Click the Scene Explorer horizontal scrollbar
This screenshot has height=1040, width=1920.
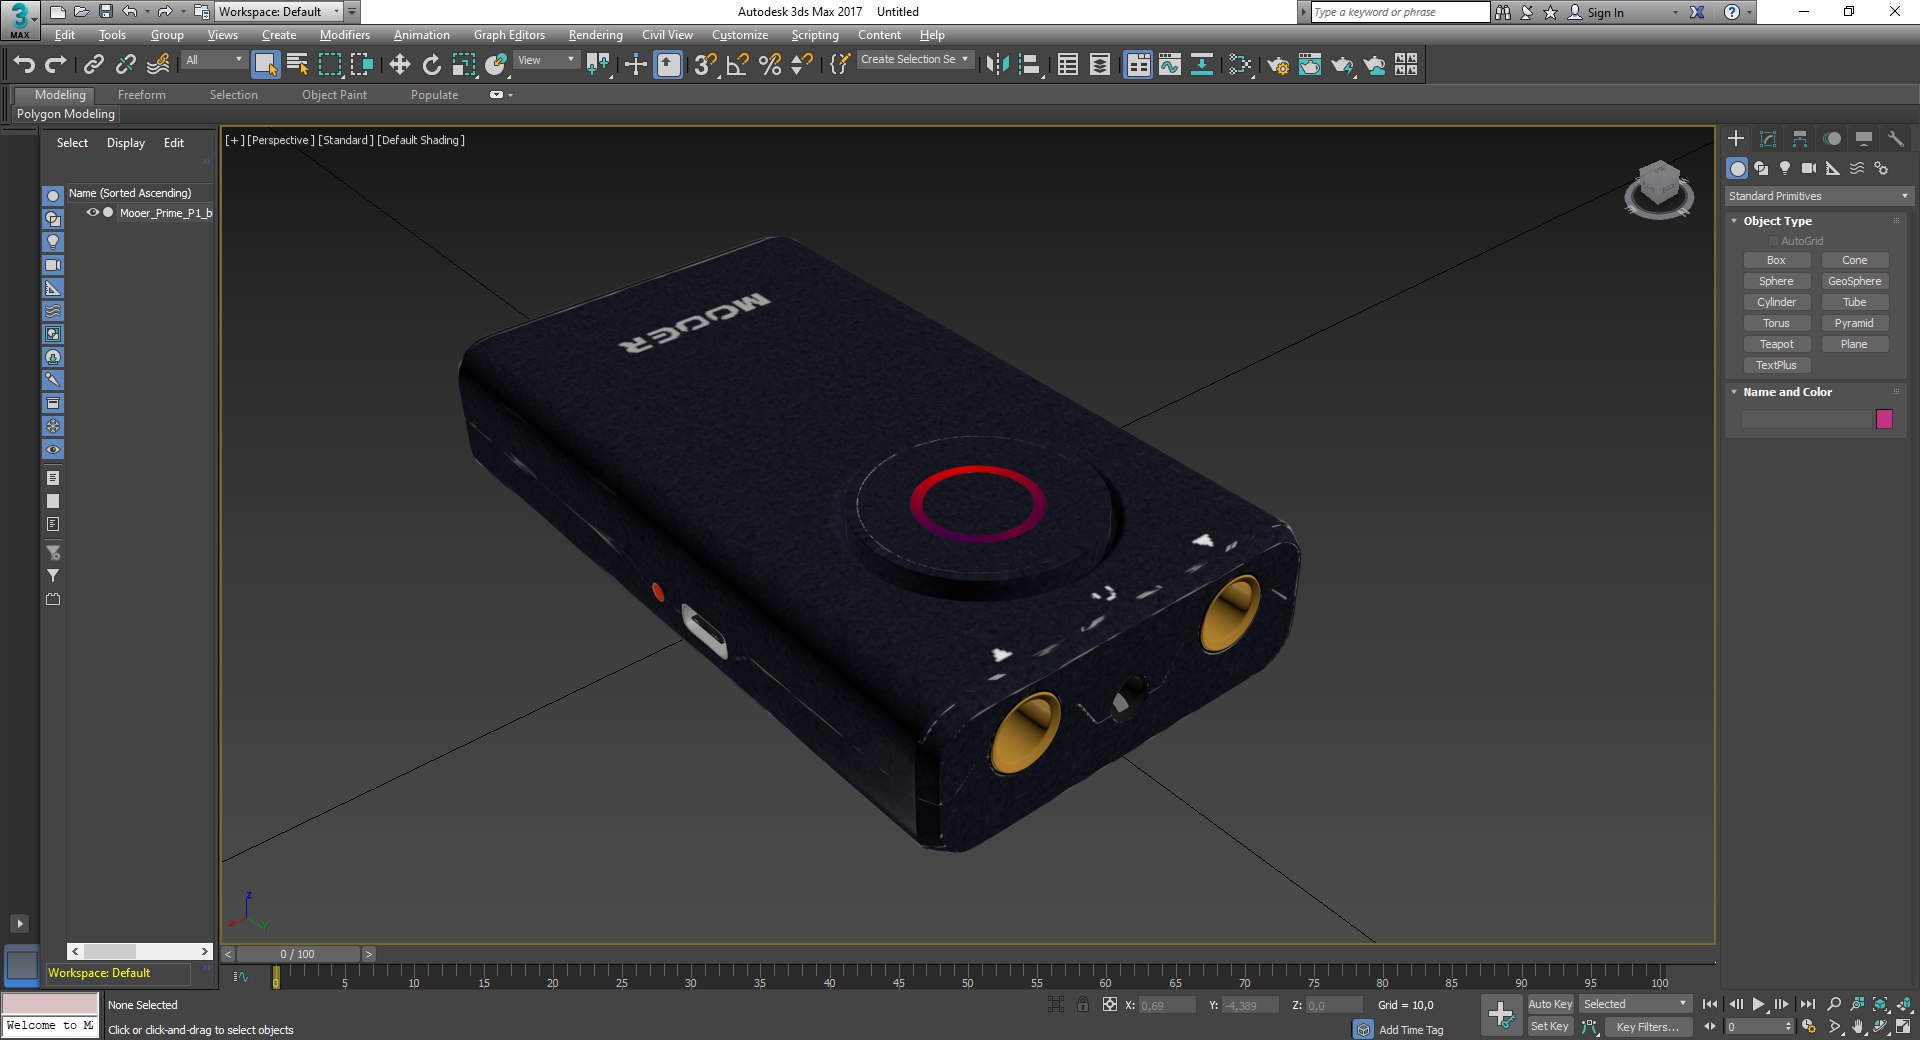click(140, 951)
